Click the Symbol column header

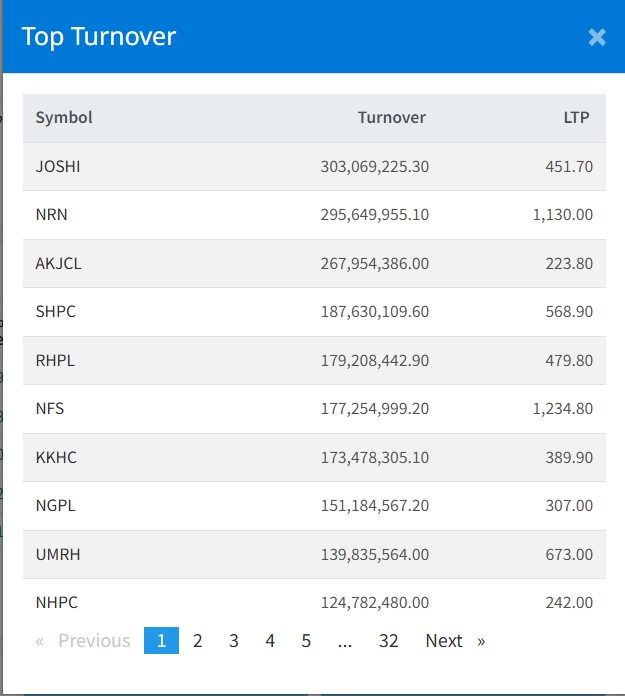tap(64, 118)
